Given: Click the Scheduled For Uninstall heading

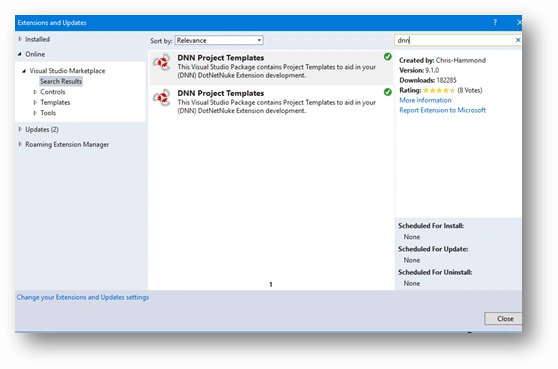Looking at the screenshot, I should tap(435, 272).
